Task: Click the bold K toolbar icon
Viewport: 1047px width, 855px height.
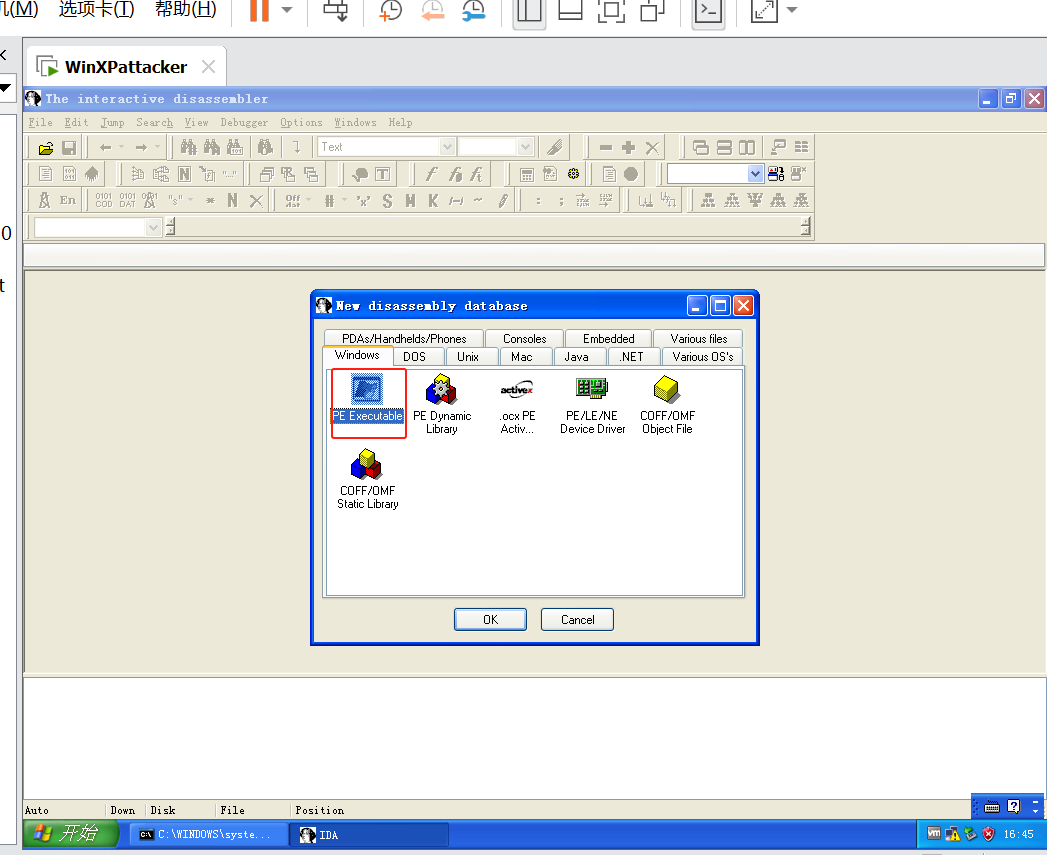Action: pyautogui.click(x=433, y=200)
